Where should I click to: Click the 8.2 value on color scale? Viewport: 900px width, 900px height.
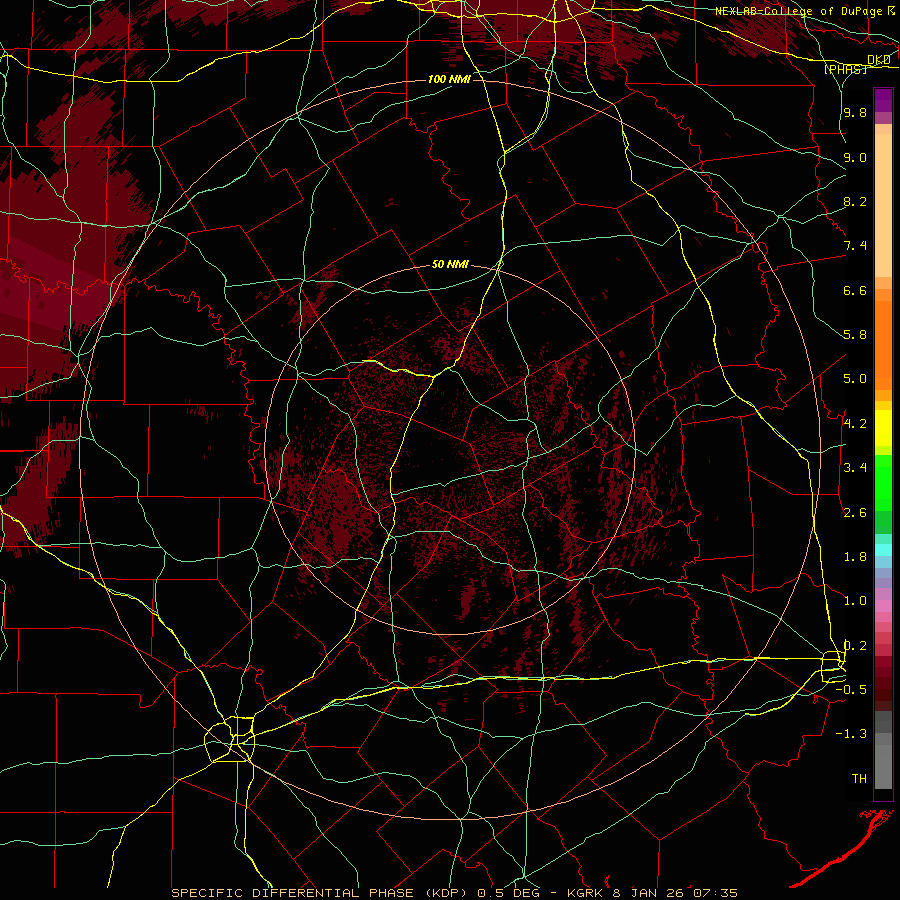(x=855, y=202)
